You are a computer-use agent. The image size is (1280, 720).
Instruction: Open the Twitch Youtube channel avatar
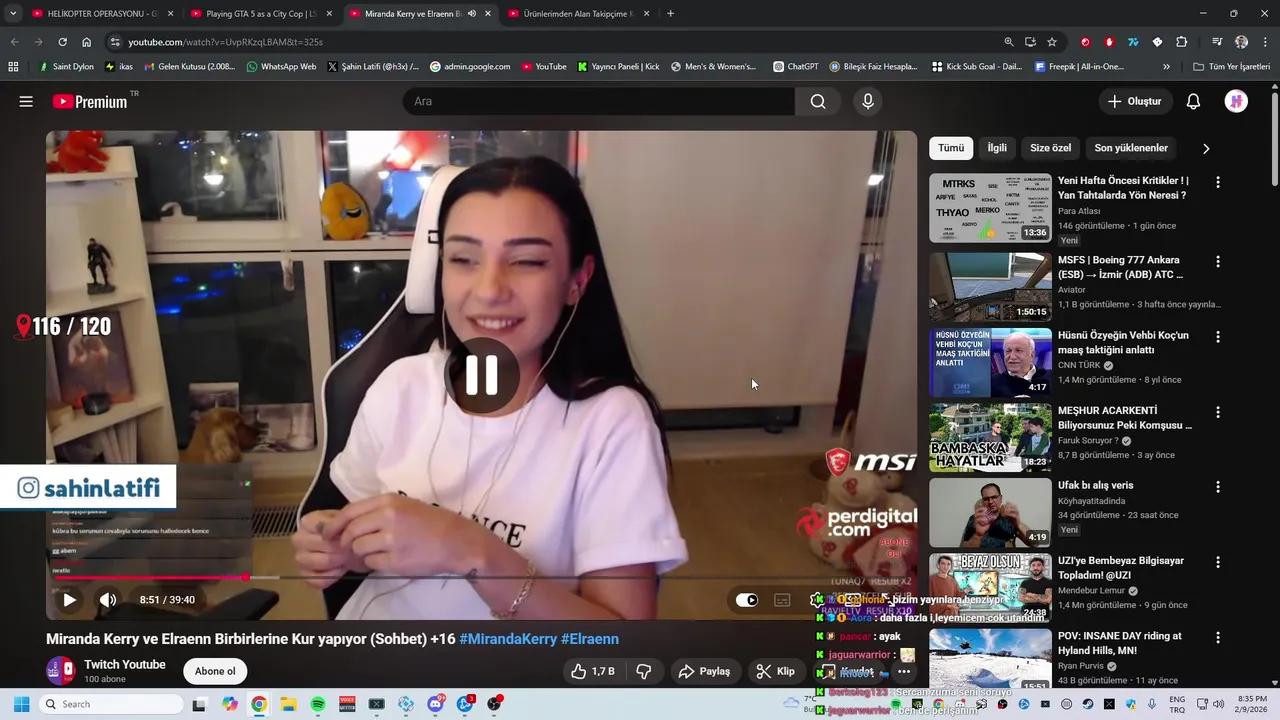[x=60, y=670]
